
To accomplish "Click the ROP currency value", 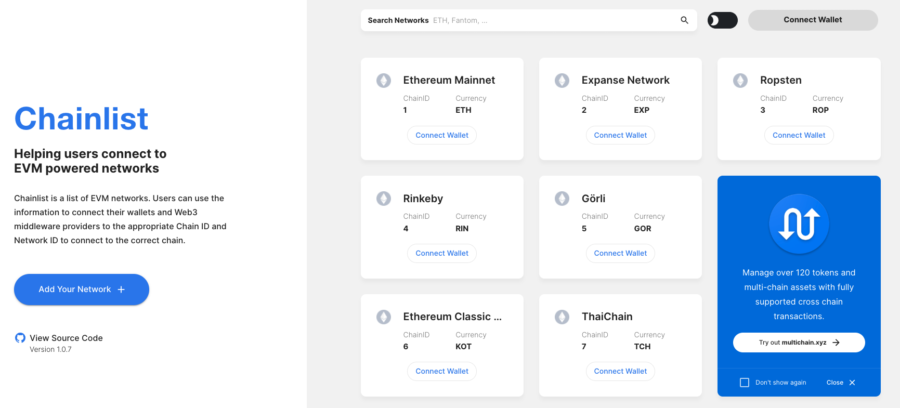I will click(x=821, y=110).
